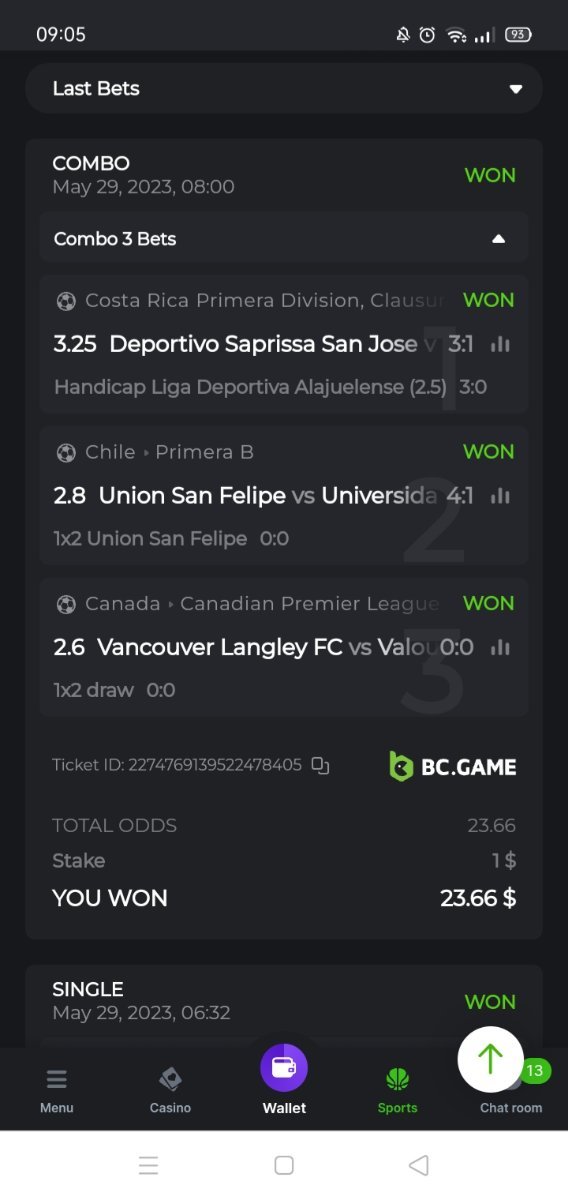Viewport: 568px width, 1200px height.
Task: Select the Deportivo Saprissa San Jose bet row
Action: coord(284,344)
